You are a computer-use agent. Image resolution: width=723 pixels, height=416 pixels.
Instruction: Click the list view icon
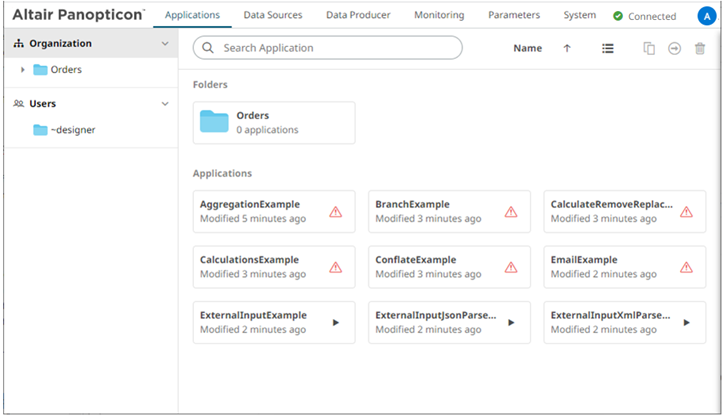point(608,48)
